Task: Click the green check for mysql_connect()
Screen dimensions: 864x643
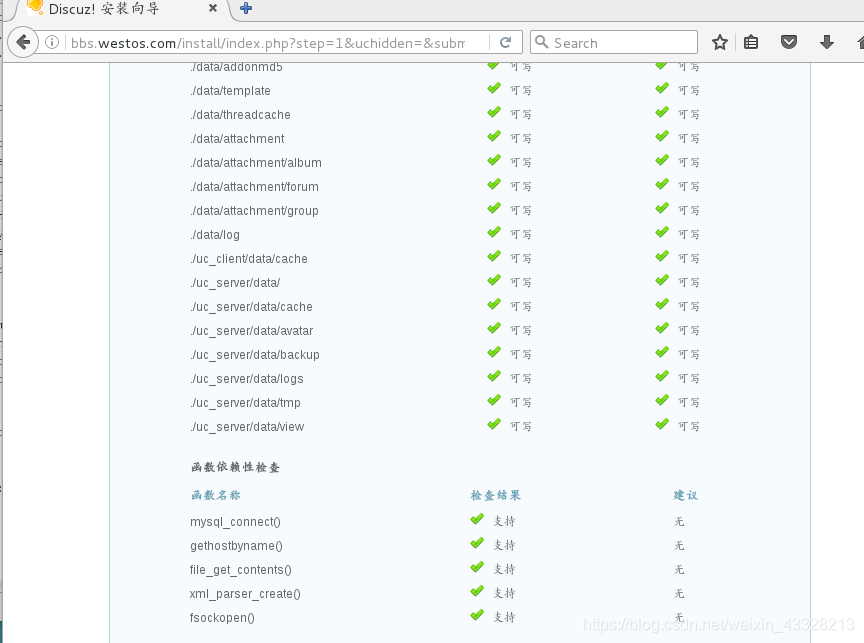Action: [477, 519]
